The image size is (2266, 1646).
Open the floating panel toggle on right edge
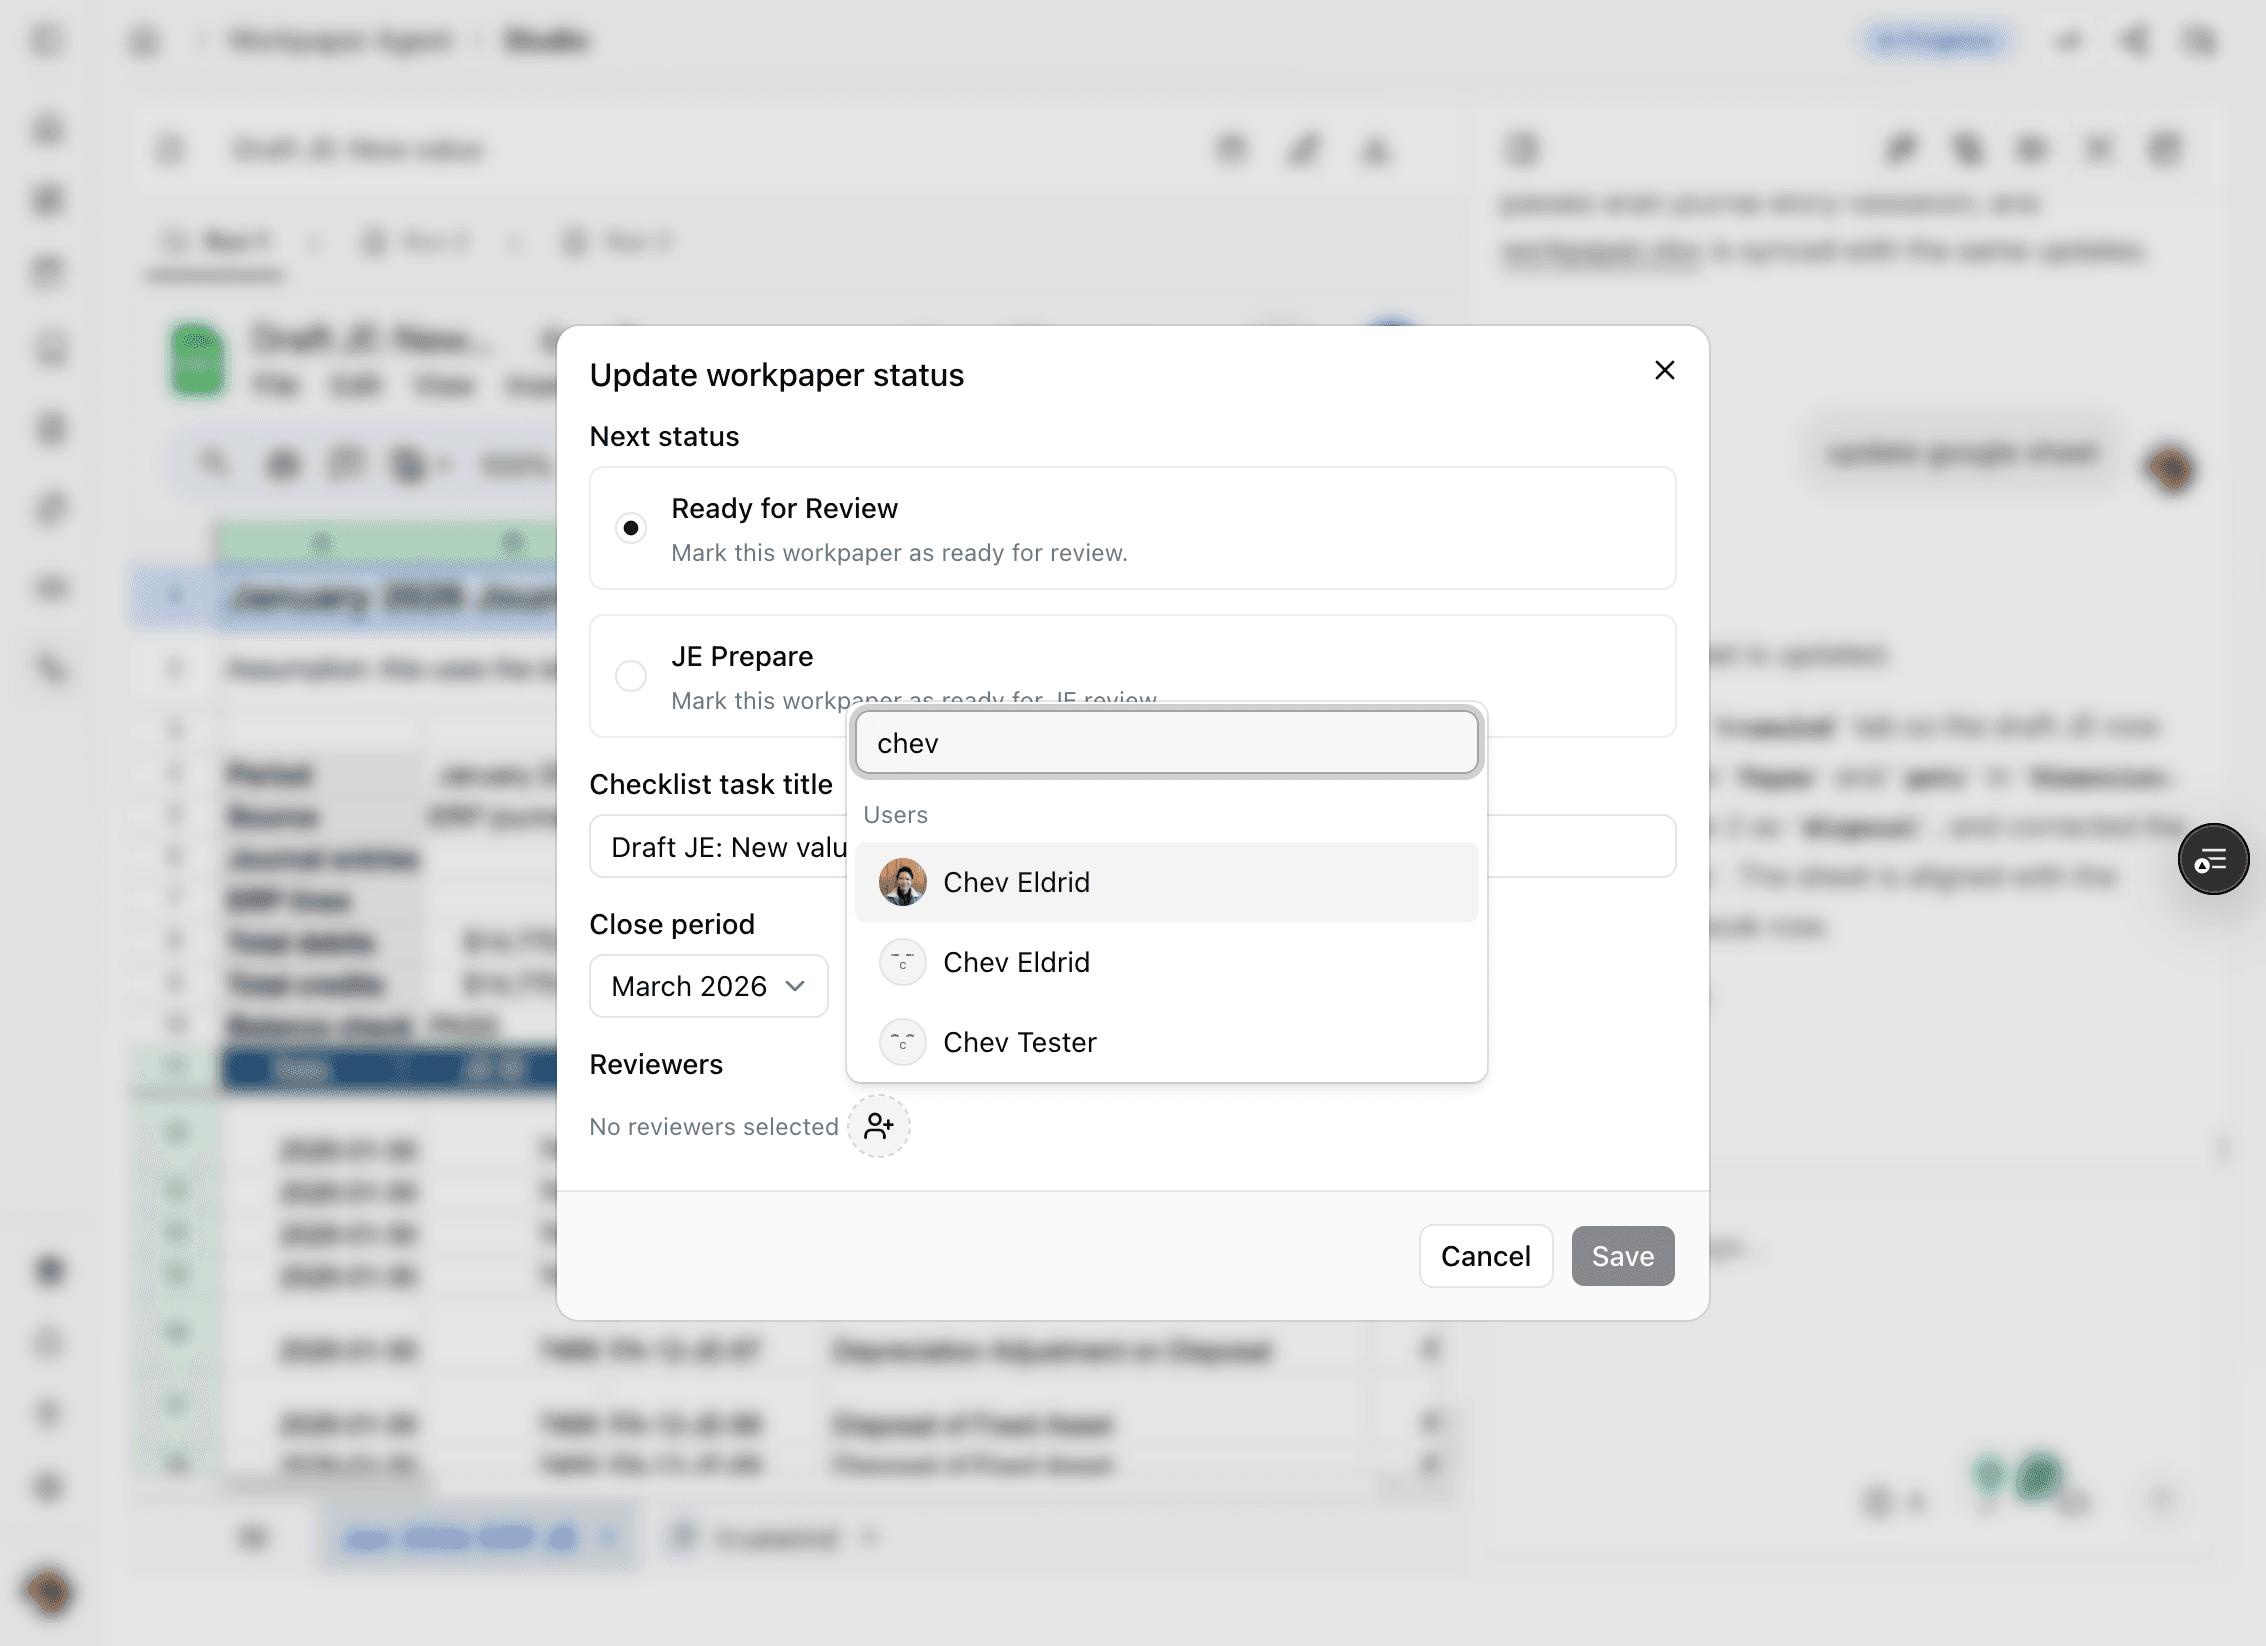click(2213, 859)
